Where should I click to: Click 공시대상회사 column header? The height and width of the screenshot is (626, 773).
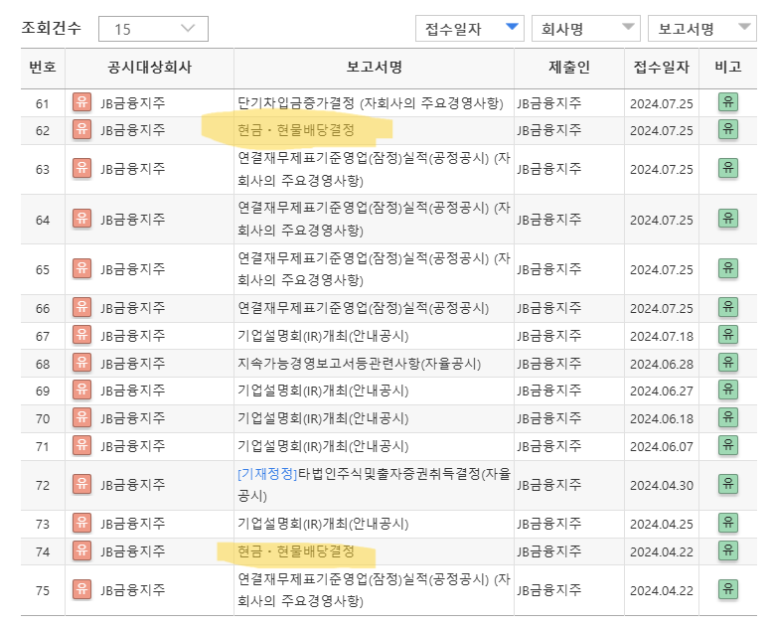click(x=149, y=67)
